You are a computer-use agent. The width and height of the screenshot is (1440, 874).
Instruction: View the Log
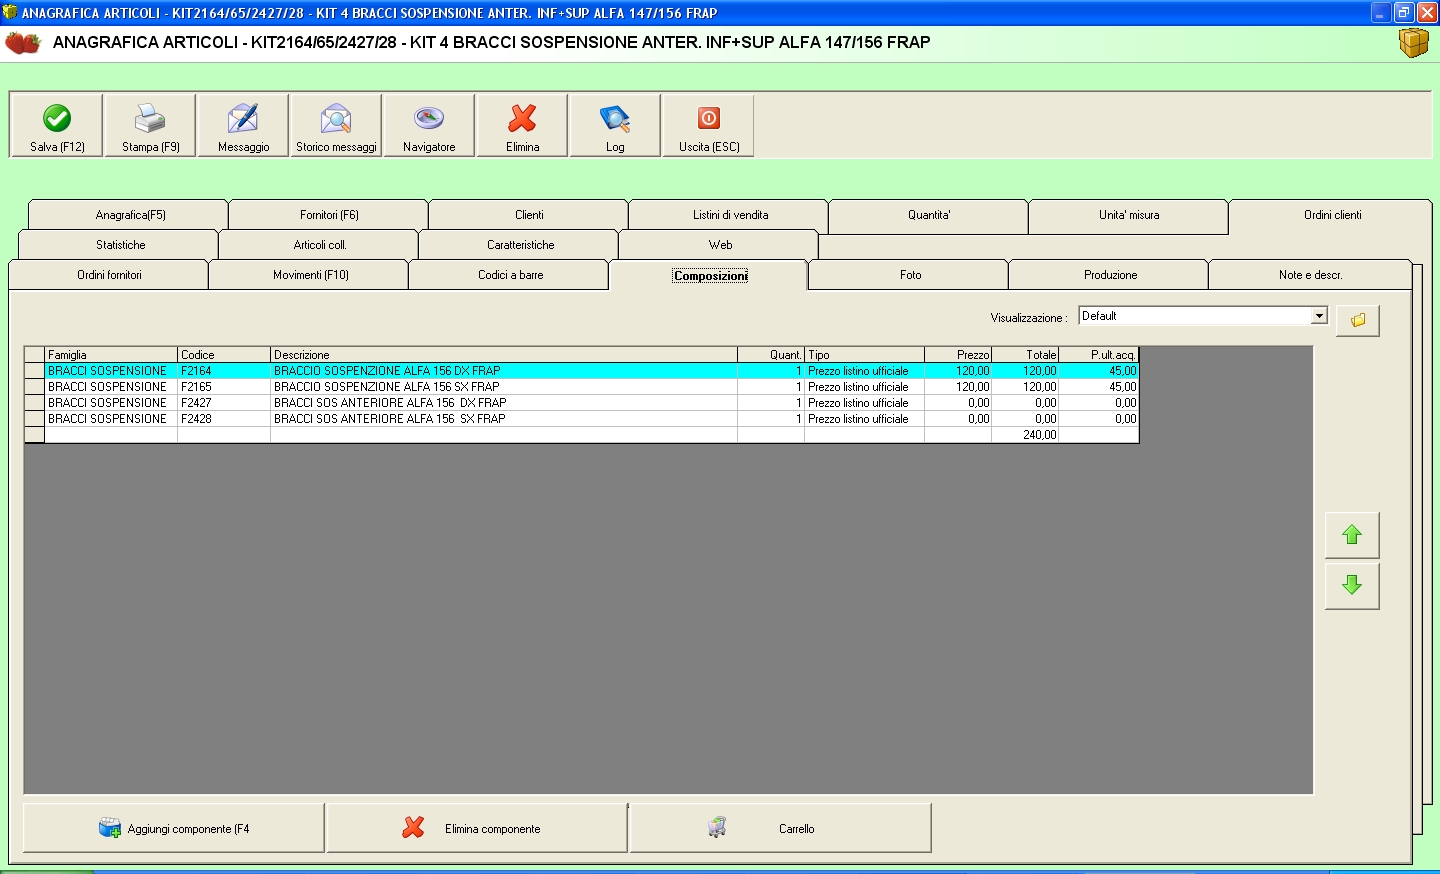point(615,125)
